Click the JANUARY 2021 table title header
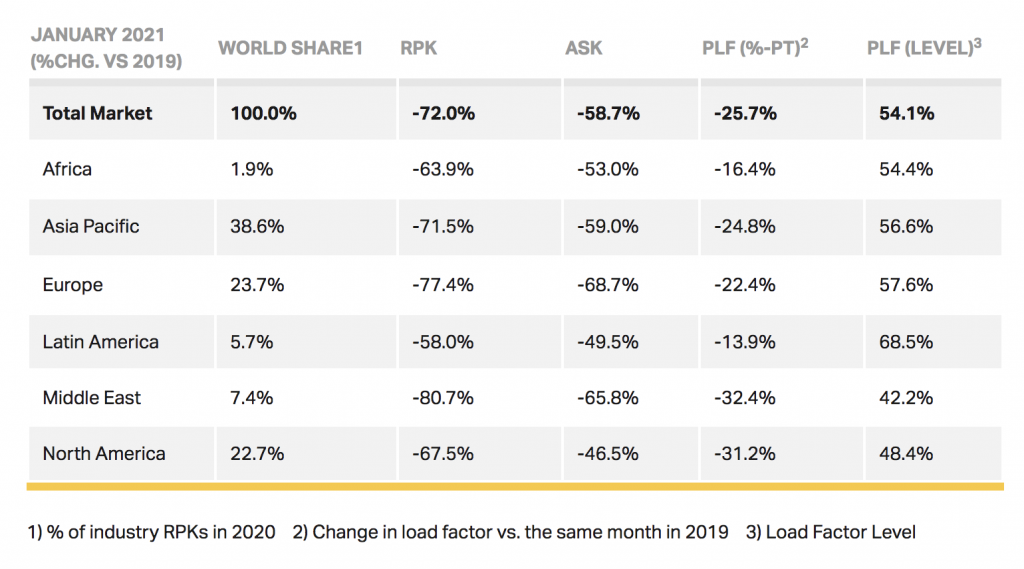Viewport: 1024px width, 569px height. (x=106, y=48)
